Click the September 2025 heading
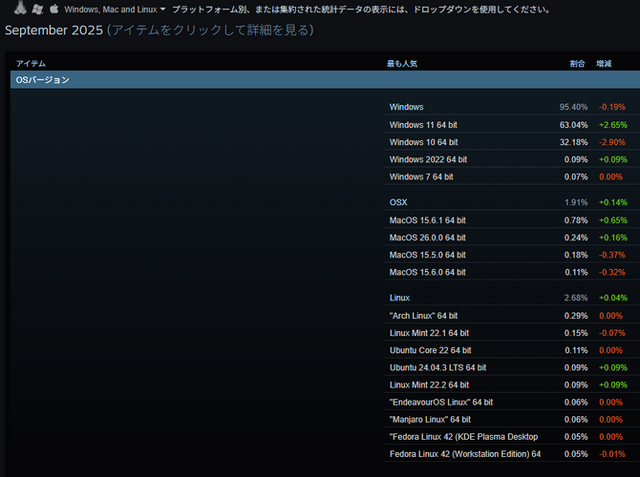This screenshot has width=640, height=477. (54, 31)
